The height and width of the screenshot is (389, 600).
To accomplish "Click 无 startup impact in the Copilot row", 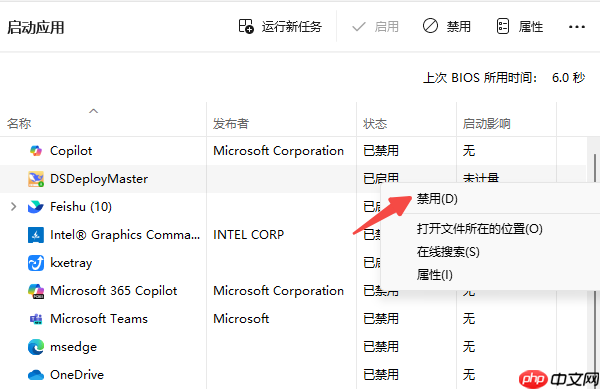I will click(469, 151).
